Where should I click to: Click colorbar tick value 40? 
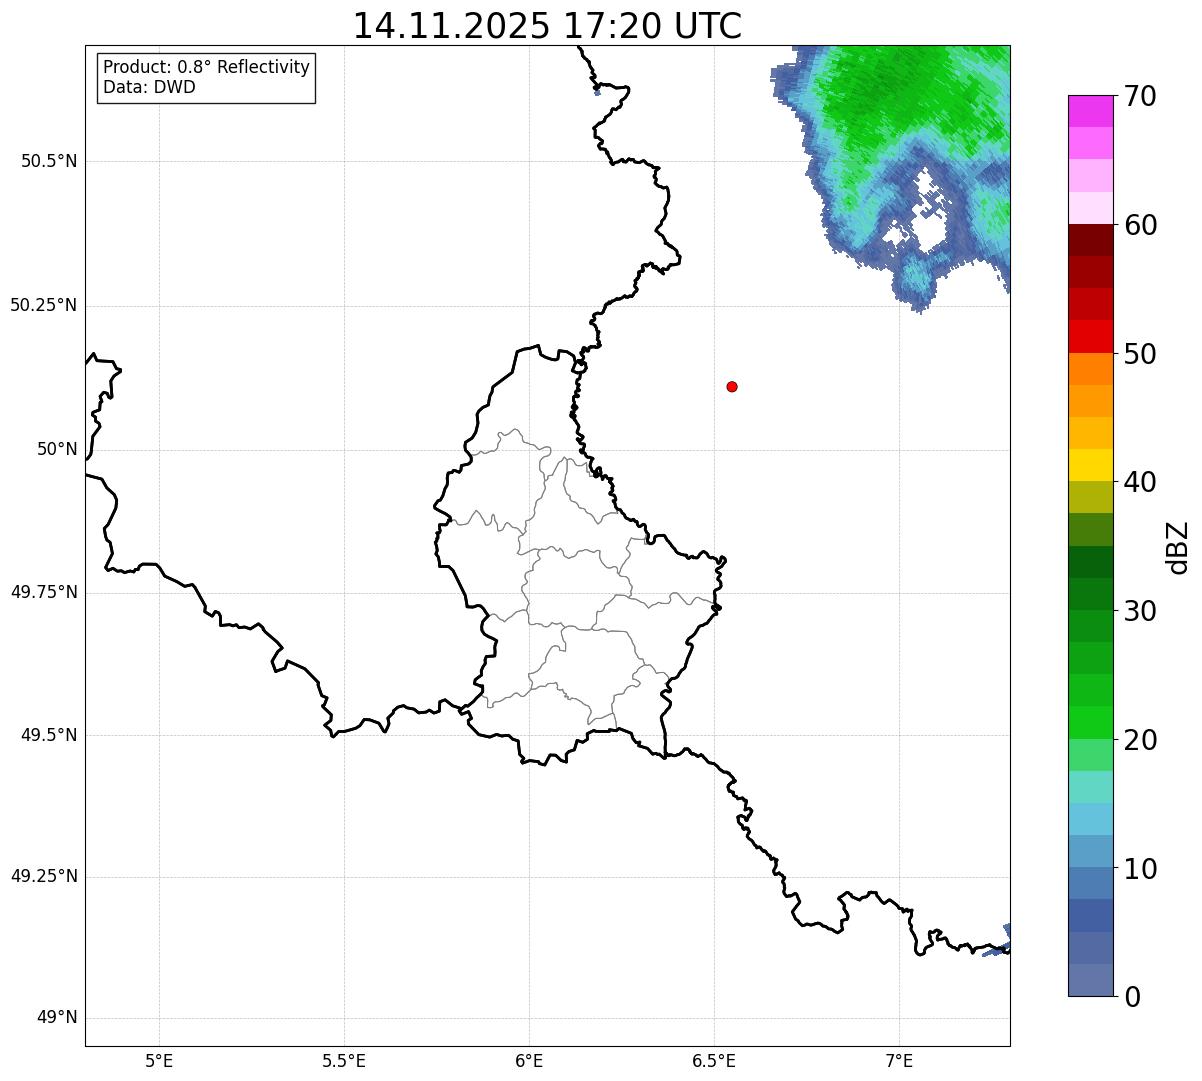click(1140, 482)
